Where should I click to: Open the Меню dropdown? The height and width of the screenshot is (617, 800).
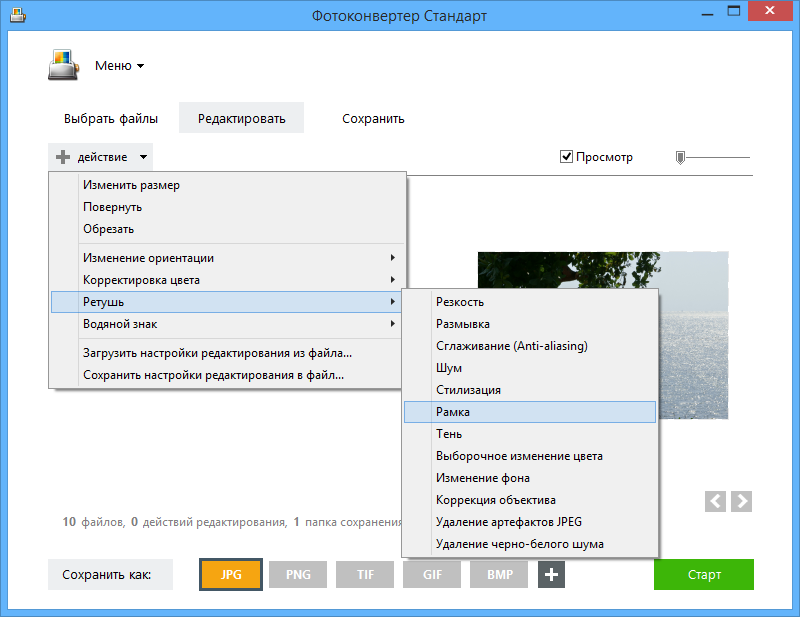[x=119, y=66]
